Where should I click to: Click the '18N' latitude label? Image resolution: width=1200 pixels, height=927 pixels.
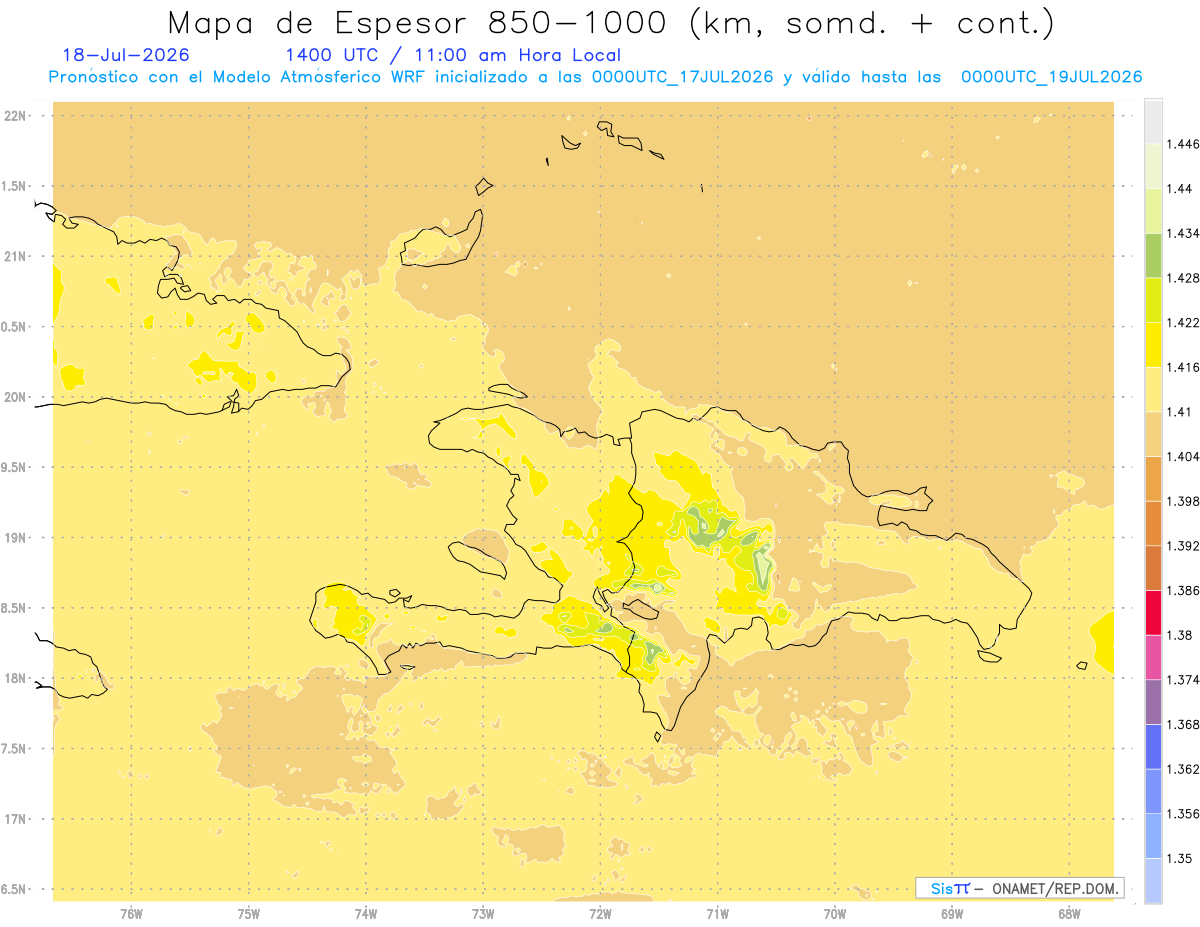(x=14, y=679)
